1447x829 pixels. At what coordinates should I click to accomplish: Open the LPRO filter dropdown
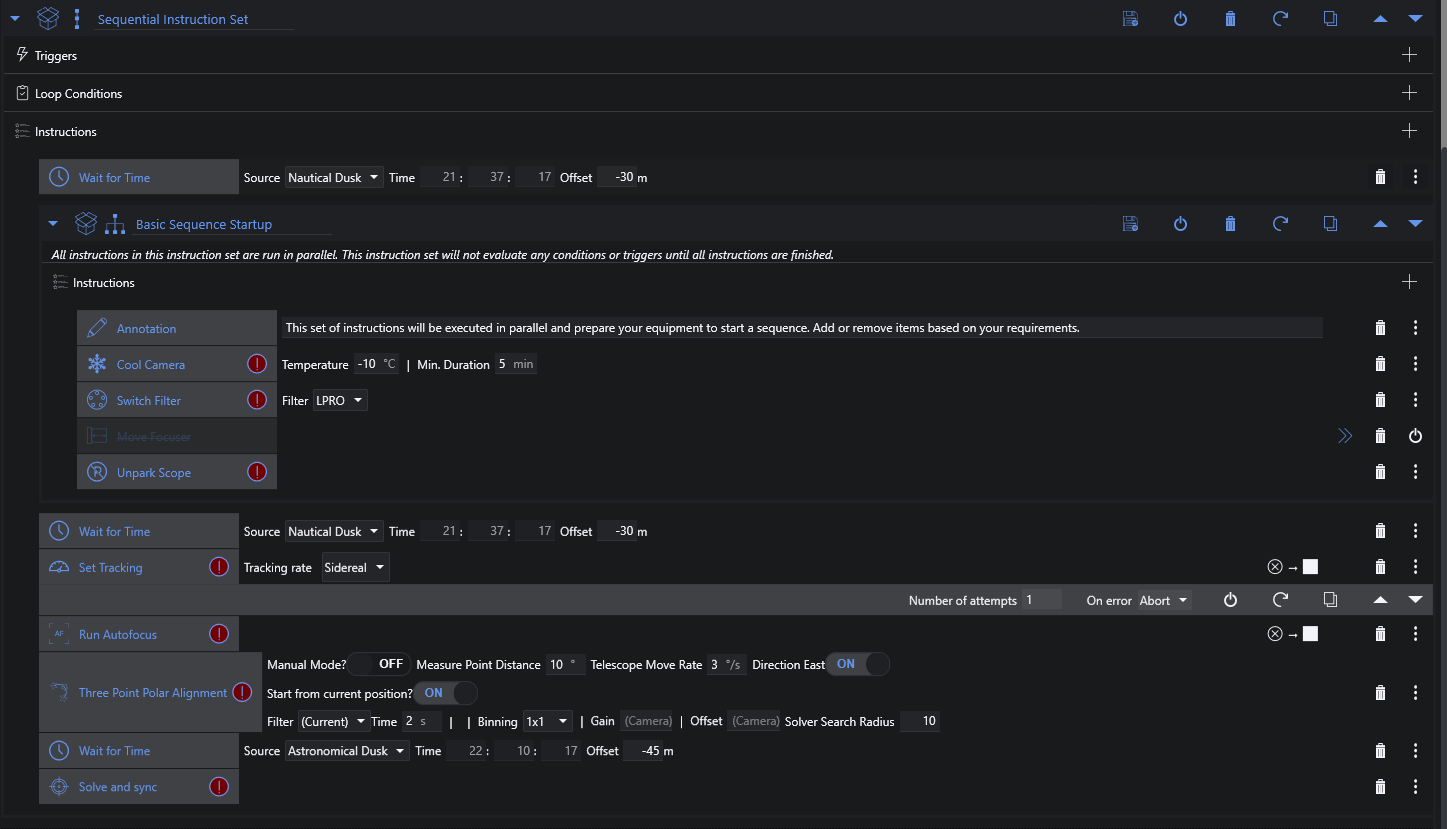pyautogui.click(x=340, y=400)
